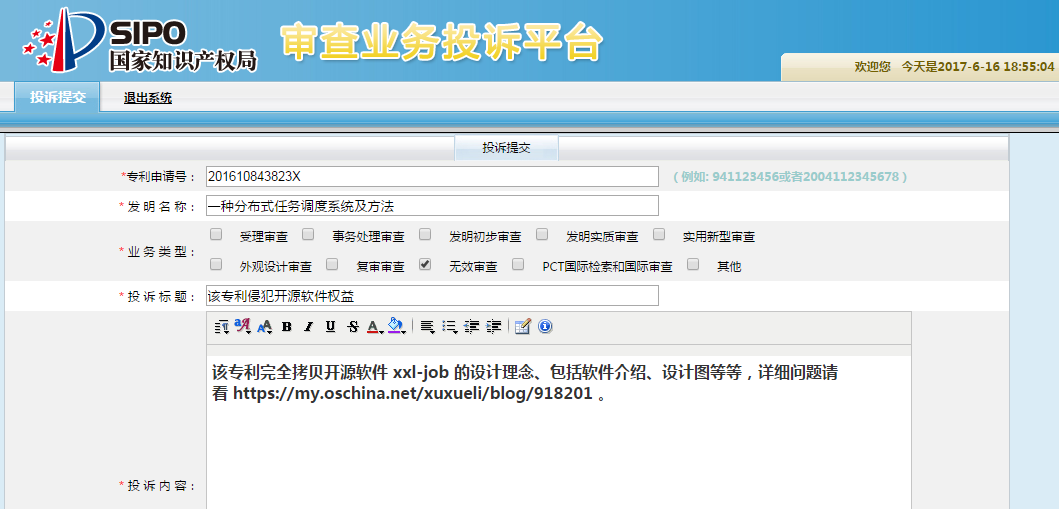The width and height of the screenshot is (1059, 509).
Task: Open font size dropdown icon
Action: 265,327
